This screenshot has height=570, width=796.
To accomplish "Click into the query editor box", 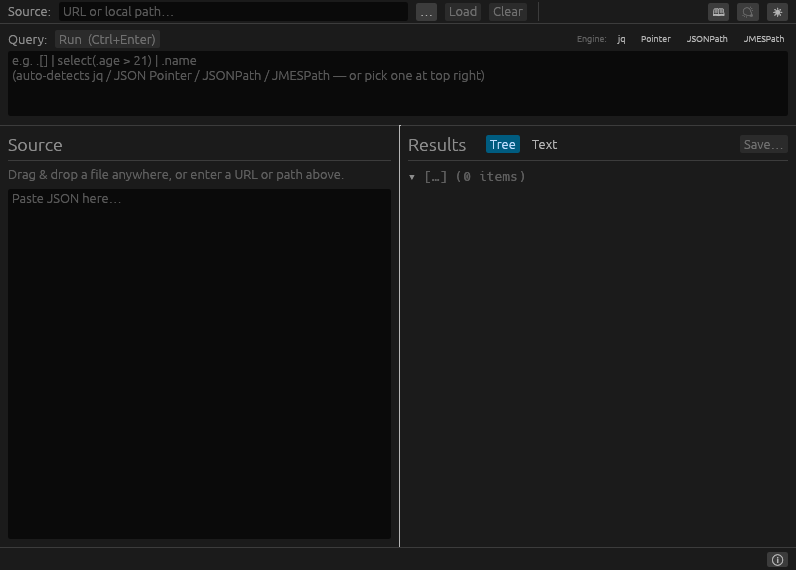I will [398, 83].
